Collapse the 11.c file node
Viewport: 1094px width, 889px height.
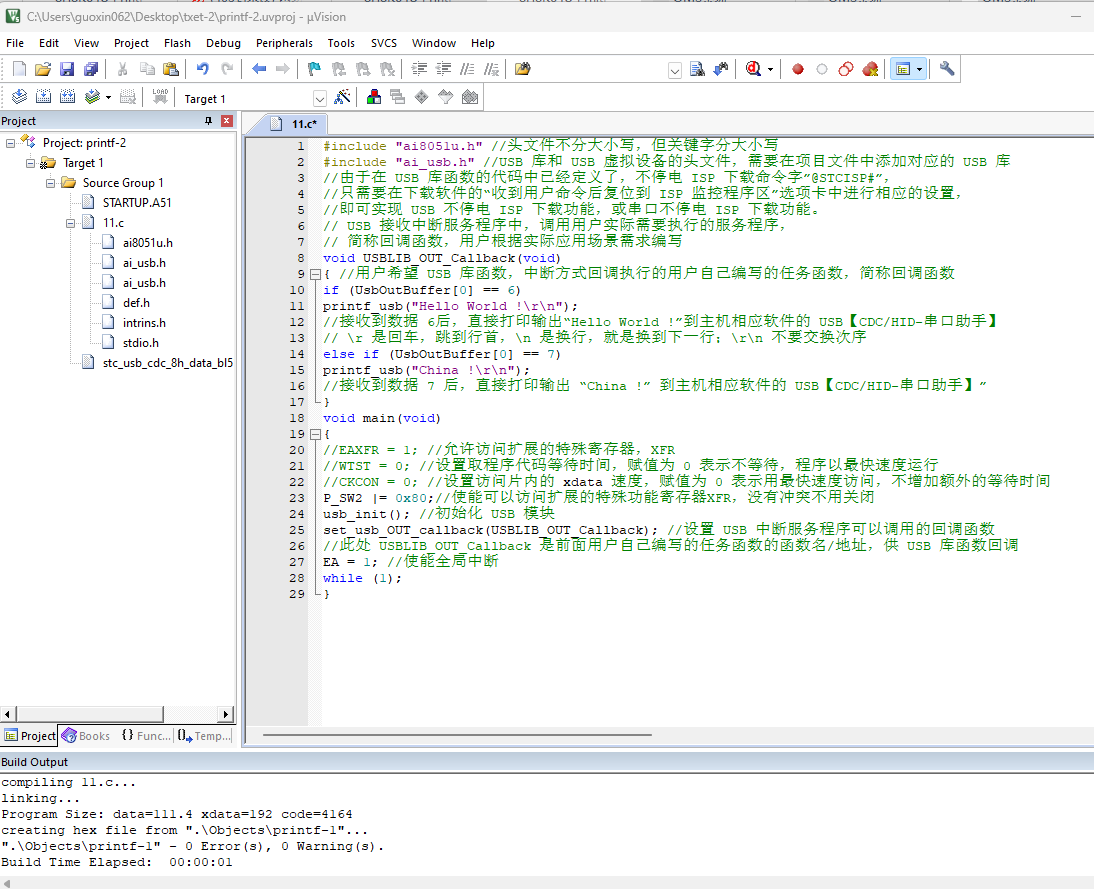pyautogui.click(x=70, y=223)
